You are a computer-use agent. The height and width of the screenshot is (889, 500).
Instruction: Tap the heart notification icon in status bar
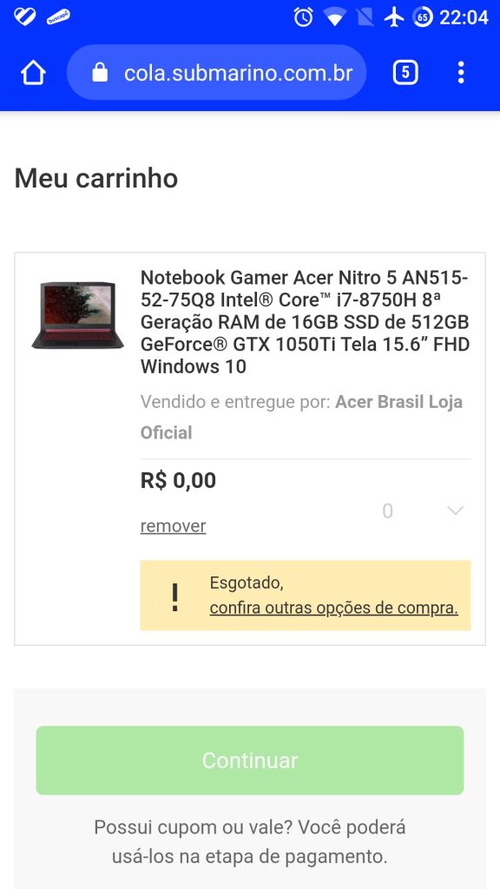[x=24, y=16]
